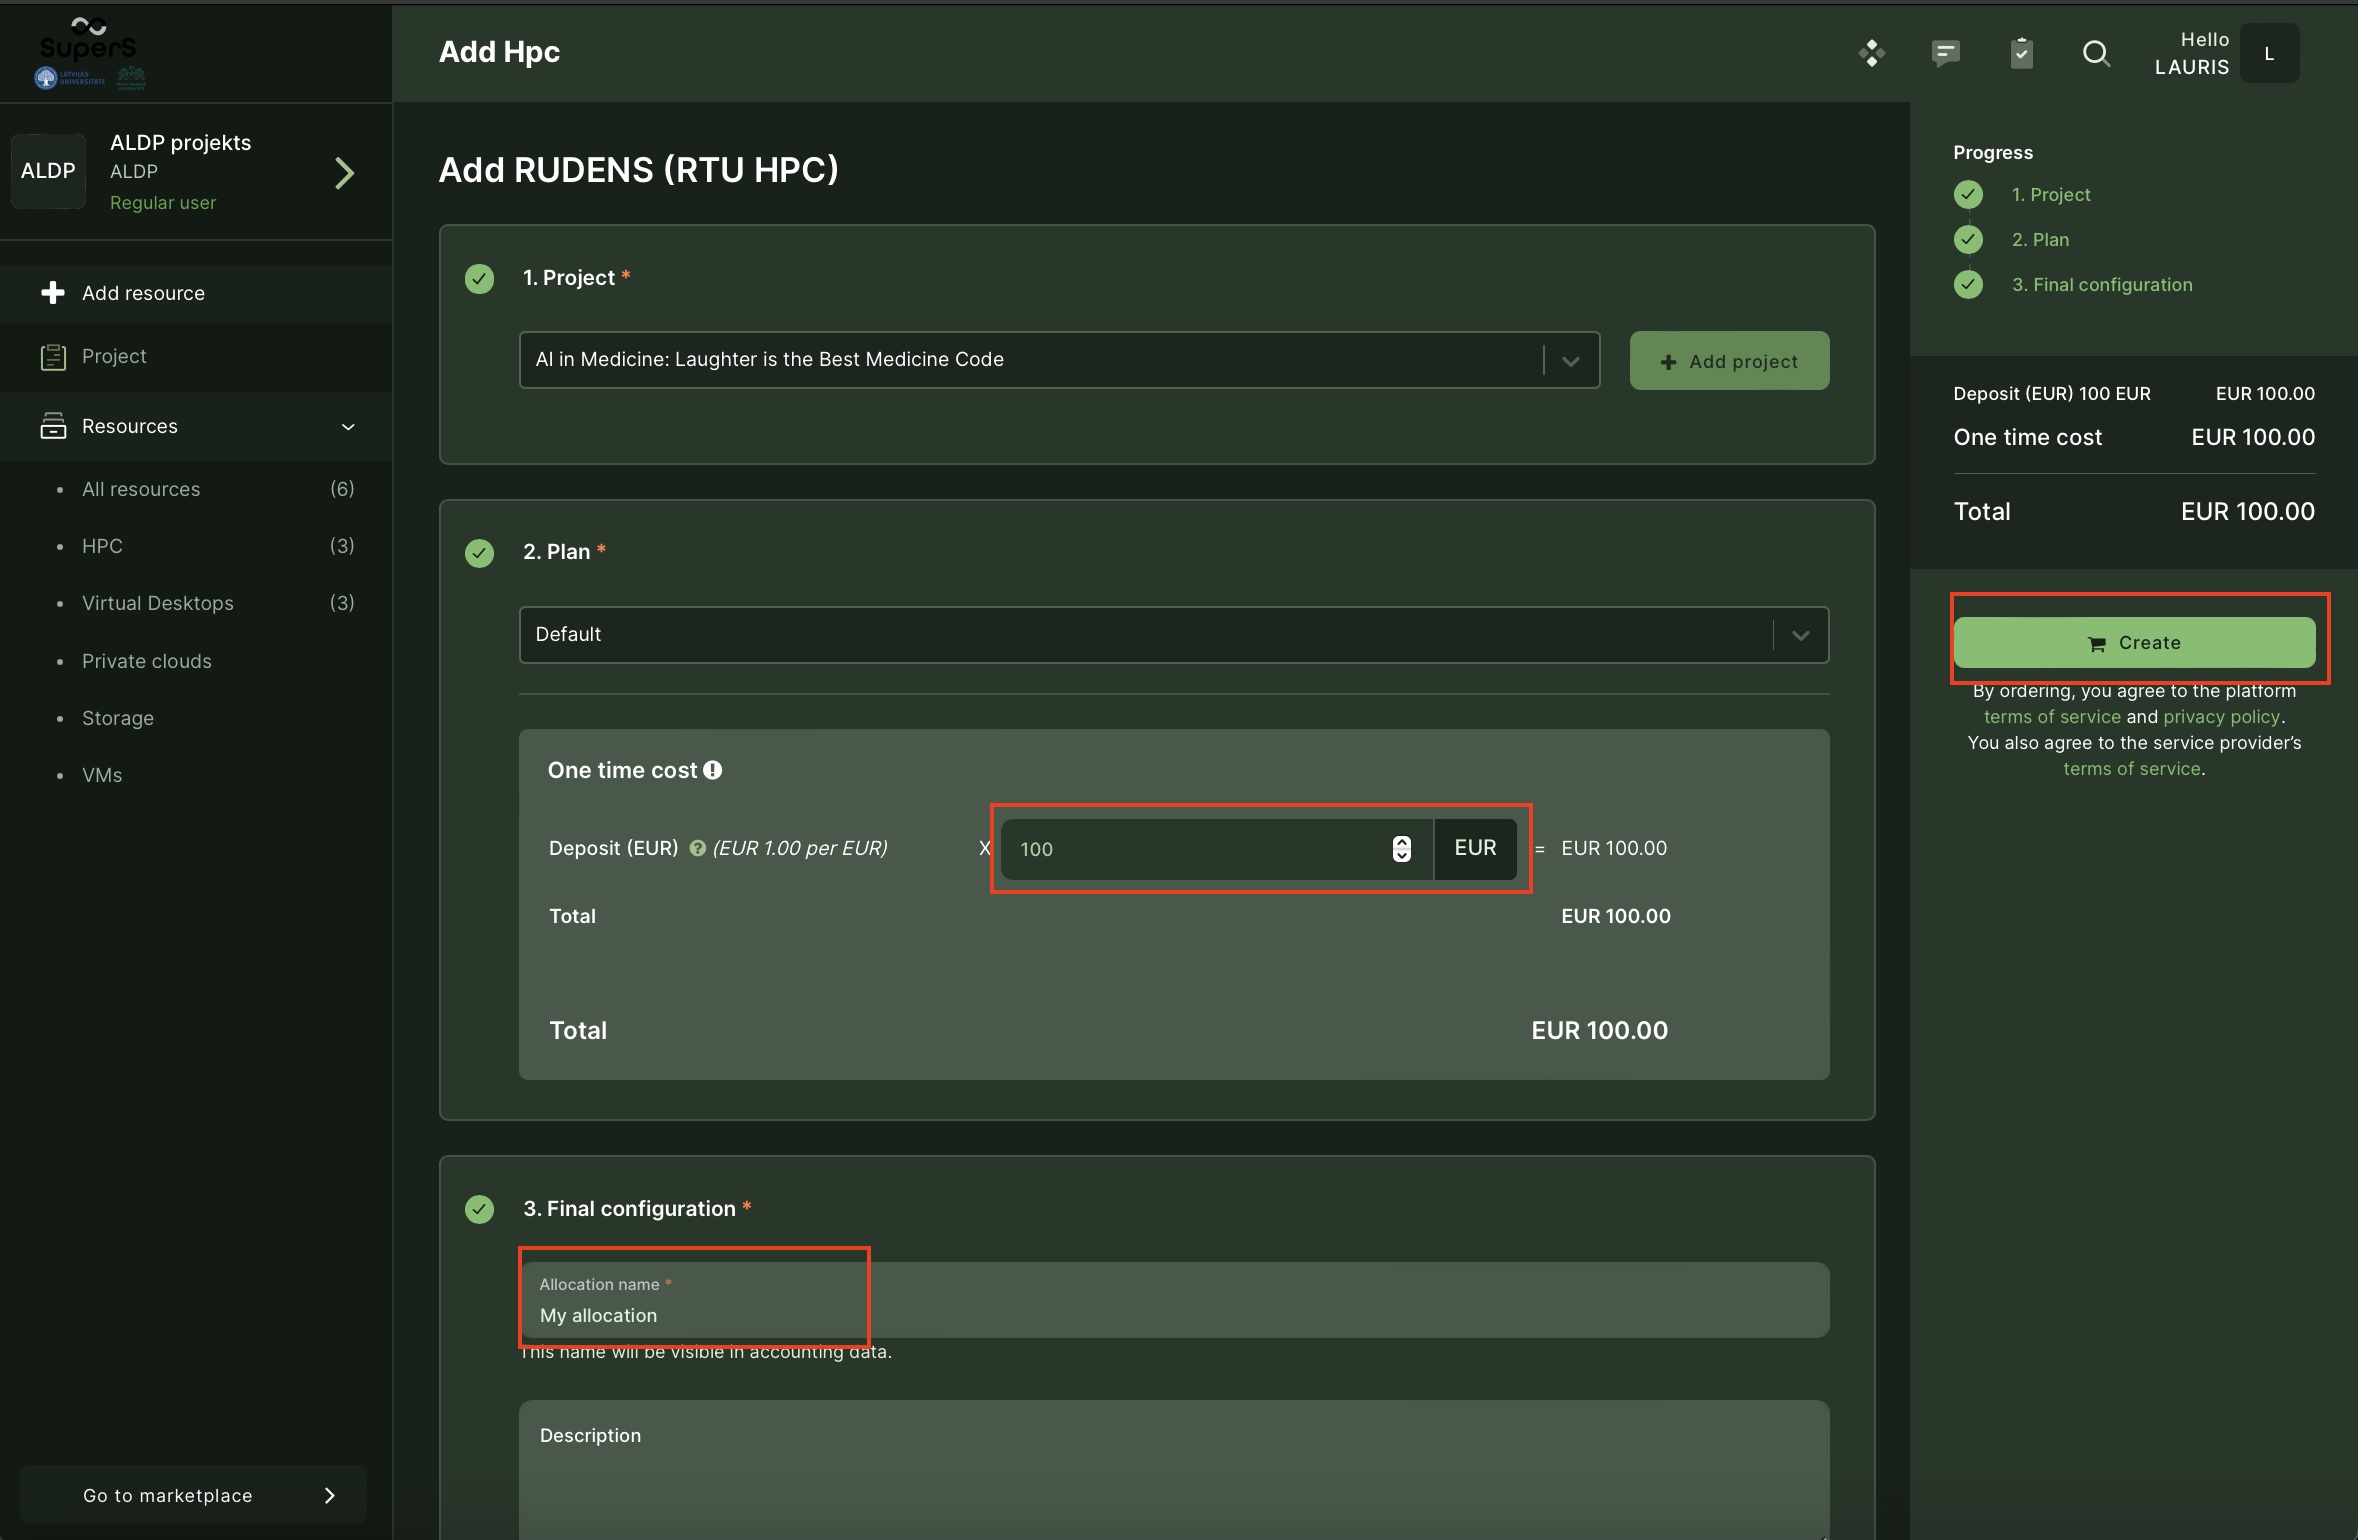
Task: Select the HPC resource menu item
Action: pyautogui.click(x=103, y=545)
